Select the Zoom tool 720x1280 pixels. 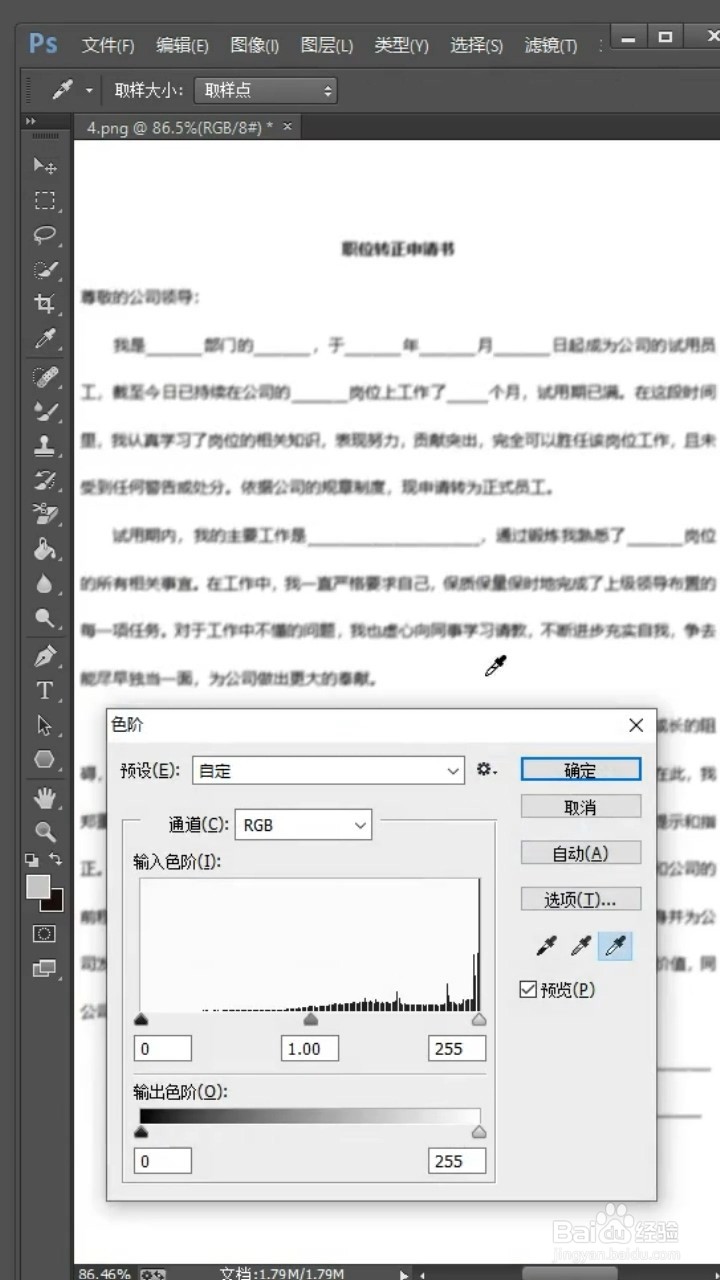point(45,831)
